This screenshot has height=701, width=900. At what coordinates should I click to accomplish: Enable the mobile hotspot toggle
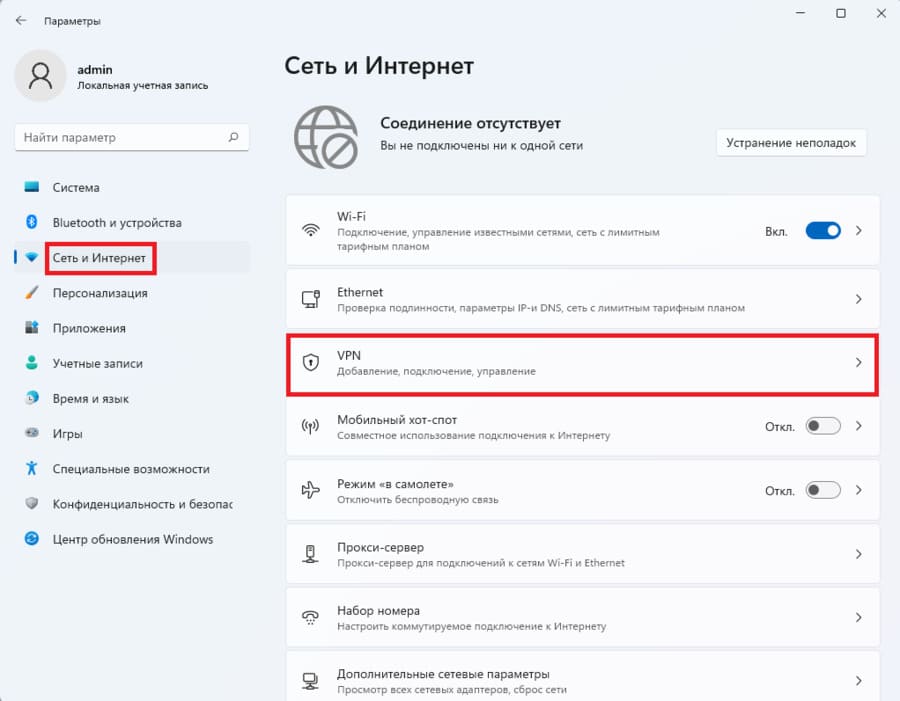point(823,426)
